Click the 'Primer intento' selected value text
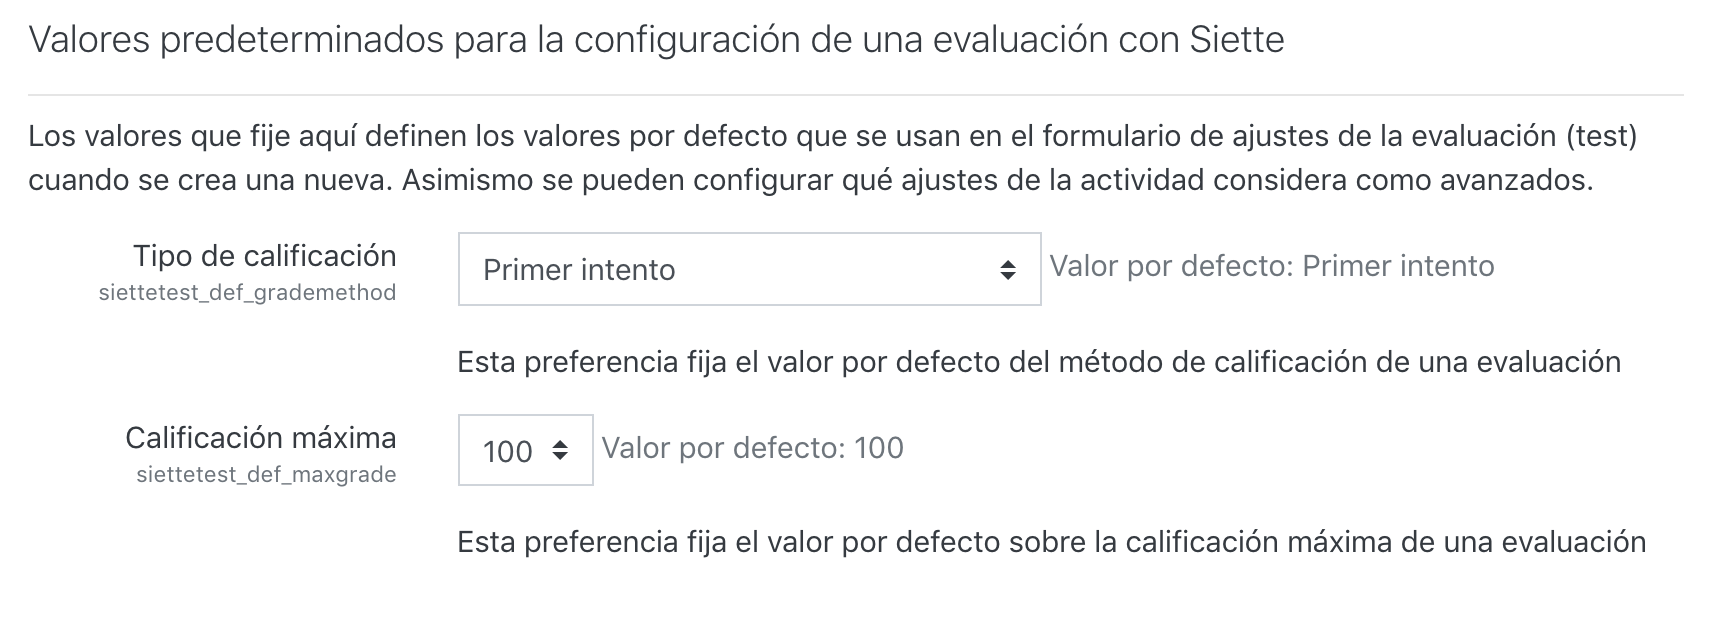The width and height of the screenshot is (1720, 618). point(579,270)
